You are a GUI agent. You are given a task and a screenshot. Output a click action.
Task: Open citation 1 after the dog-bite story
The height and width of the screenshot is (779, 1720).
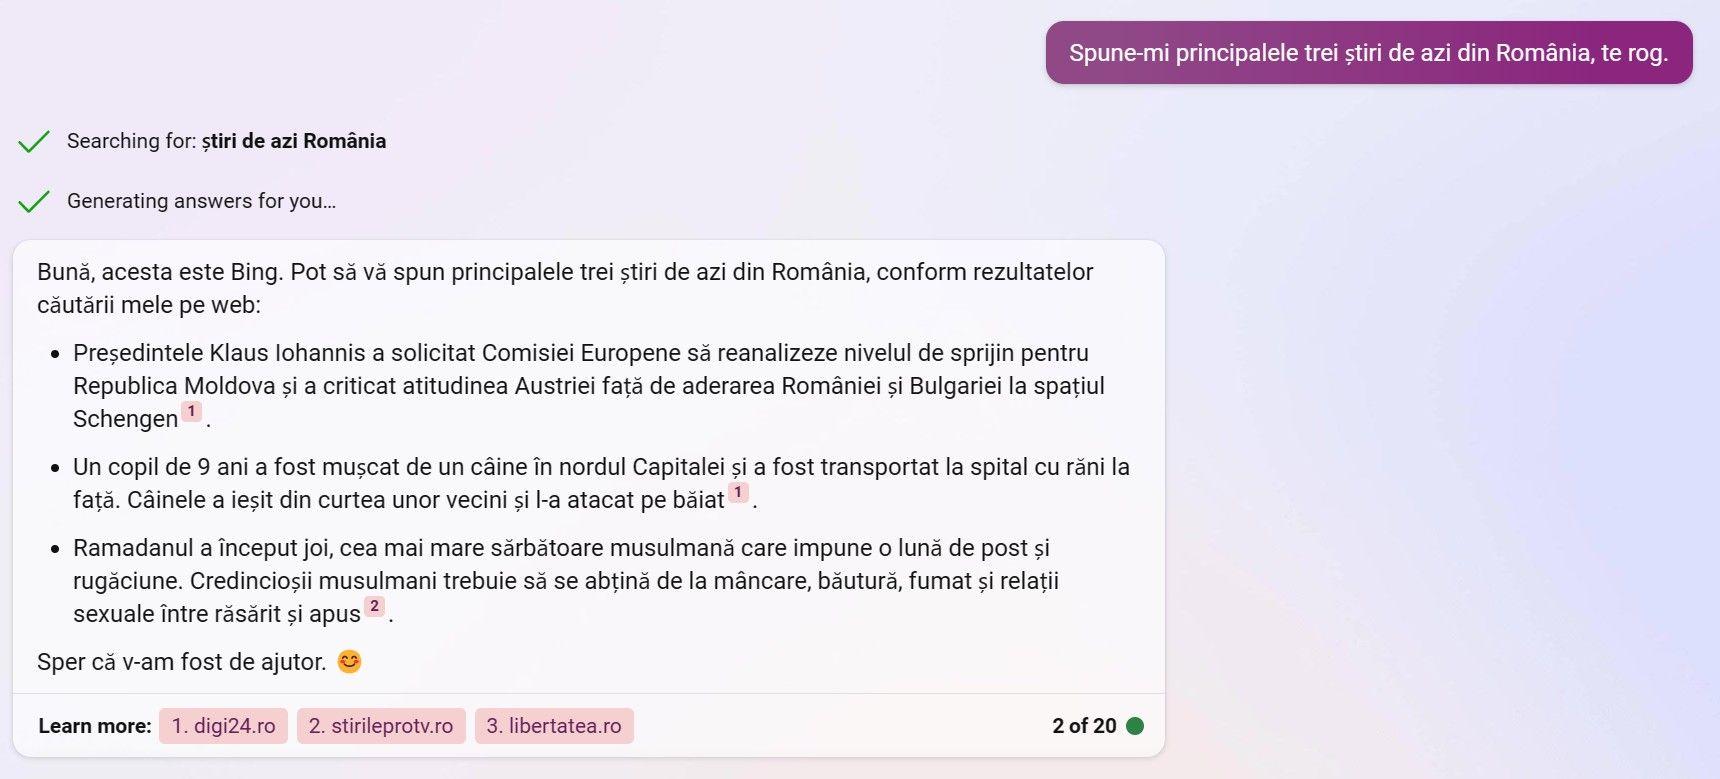pos(738,492)
